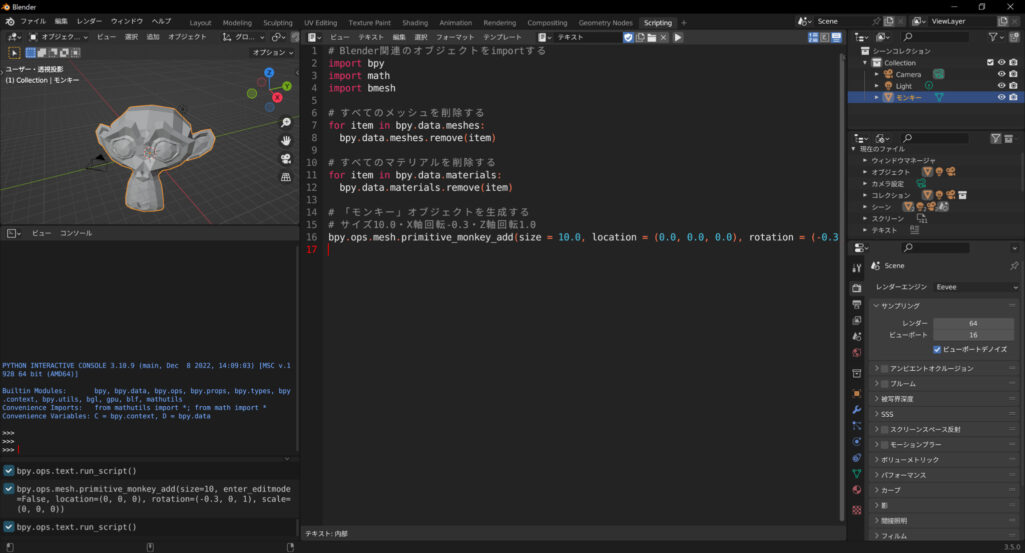Select the pan hand icon in viewport
This screenshot has height=553, width=1025.
[286, 141]
